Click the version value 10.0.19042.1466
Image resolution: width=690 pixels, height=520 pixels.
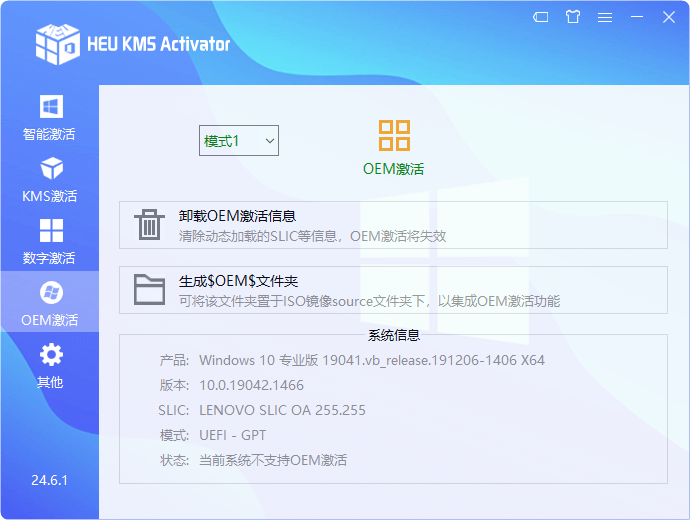point(251,385)
